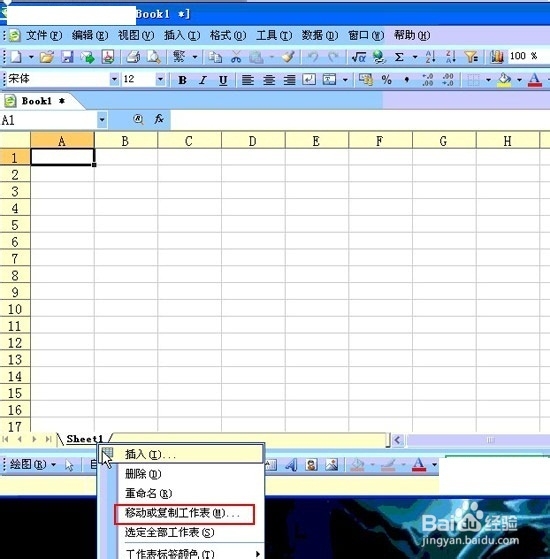
Task: Insert a chart using the chart wizard
Action: (496, 57)
